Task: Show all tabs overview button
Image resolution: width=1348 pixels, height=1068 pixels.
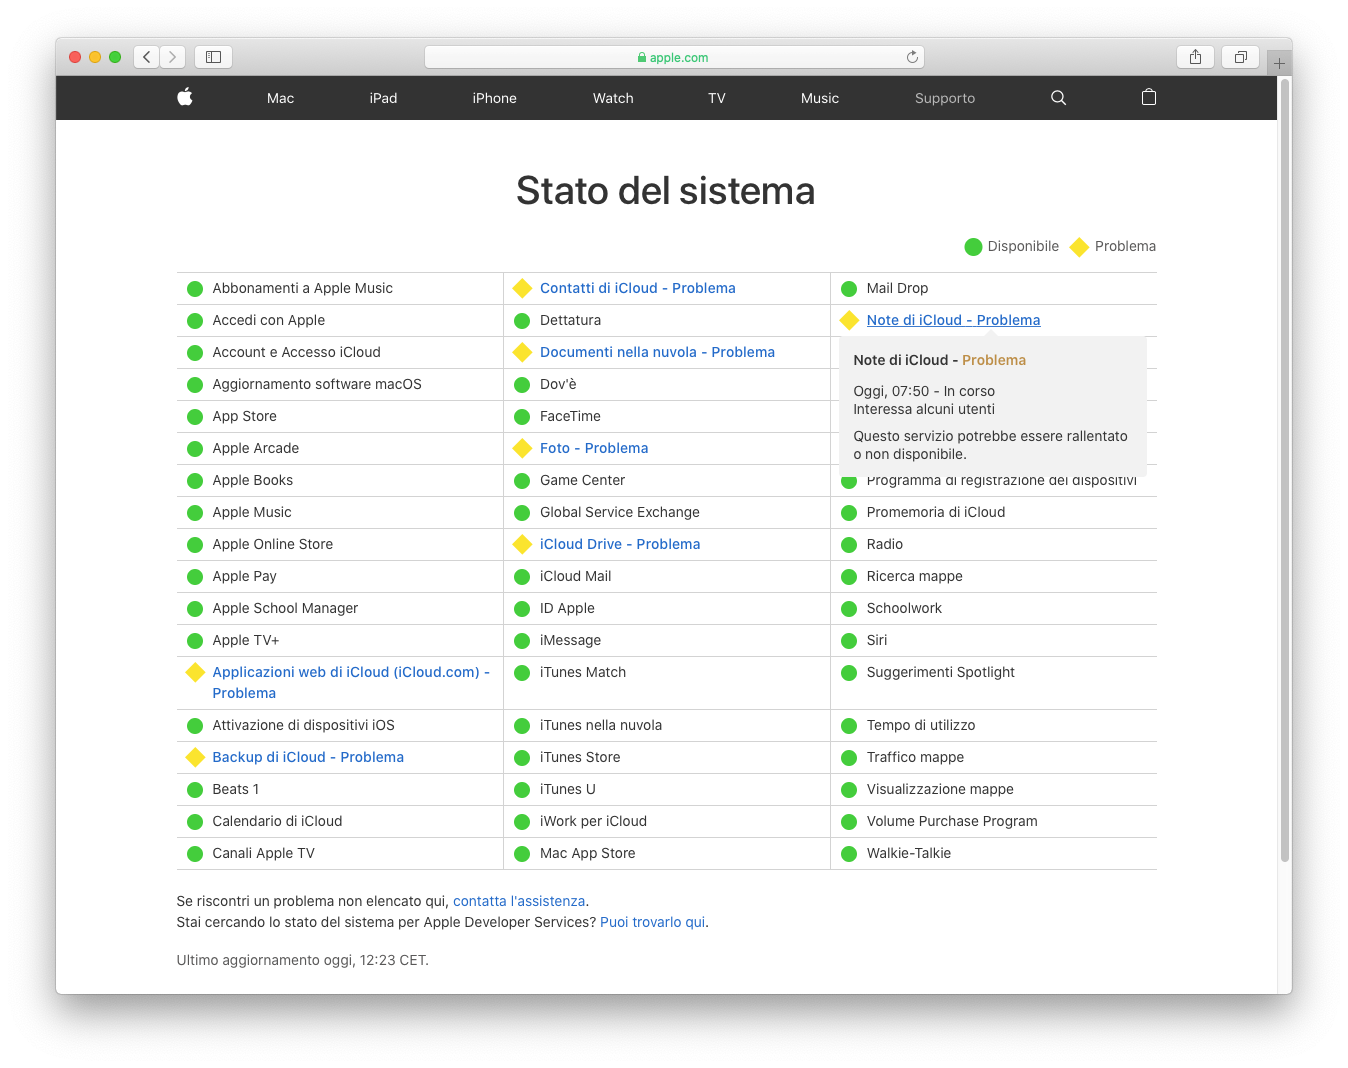Action: click(1240, 57)
